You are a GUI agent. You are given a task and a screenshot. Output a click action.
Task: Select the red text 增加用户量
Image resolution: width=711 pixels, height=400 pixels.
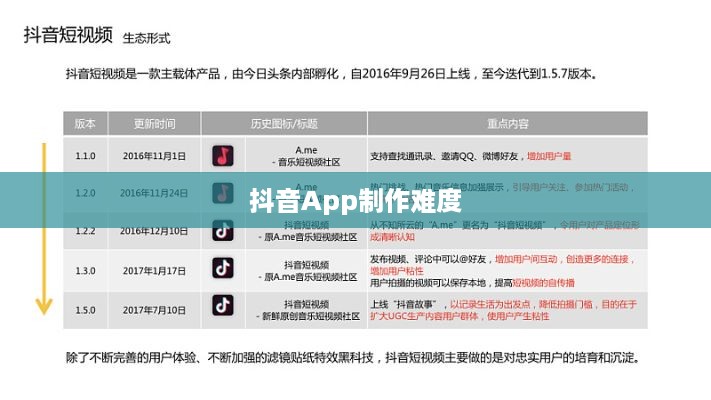549,156
